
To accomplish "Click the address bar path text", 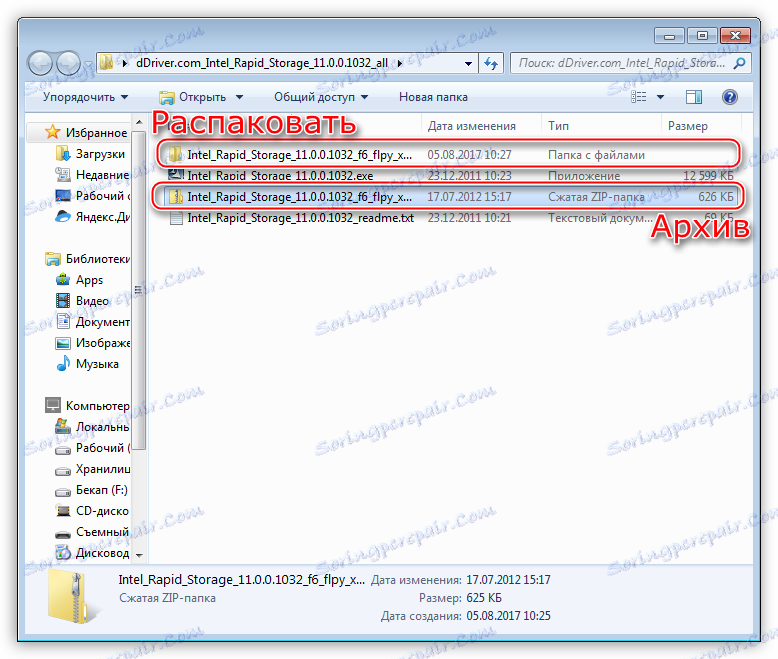I will pos(262,63).
